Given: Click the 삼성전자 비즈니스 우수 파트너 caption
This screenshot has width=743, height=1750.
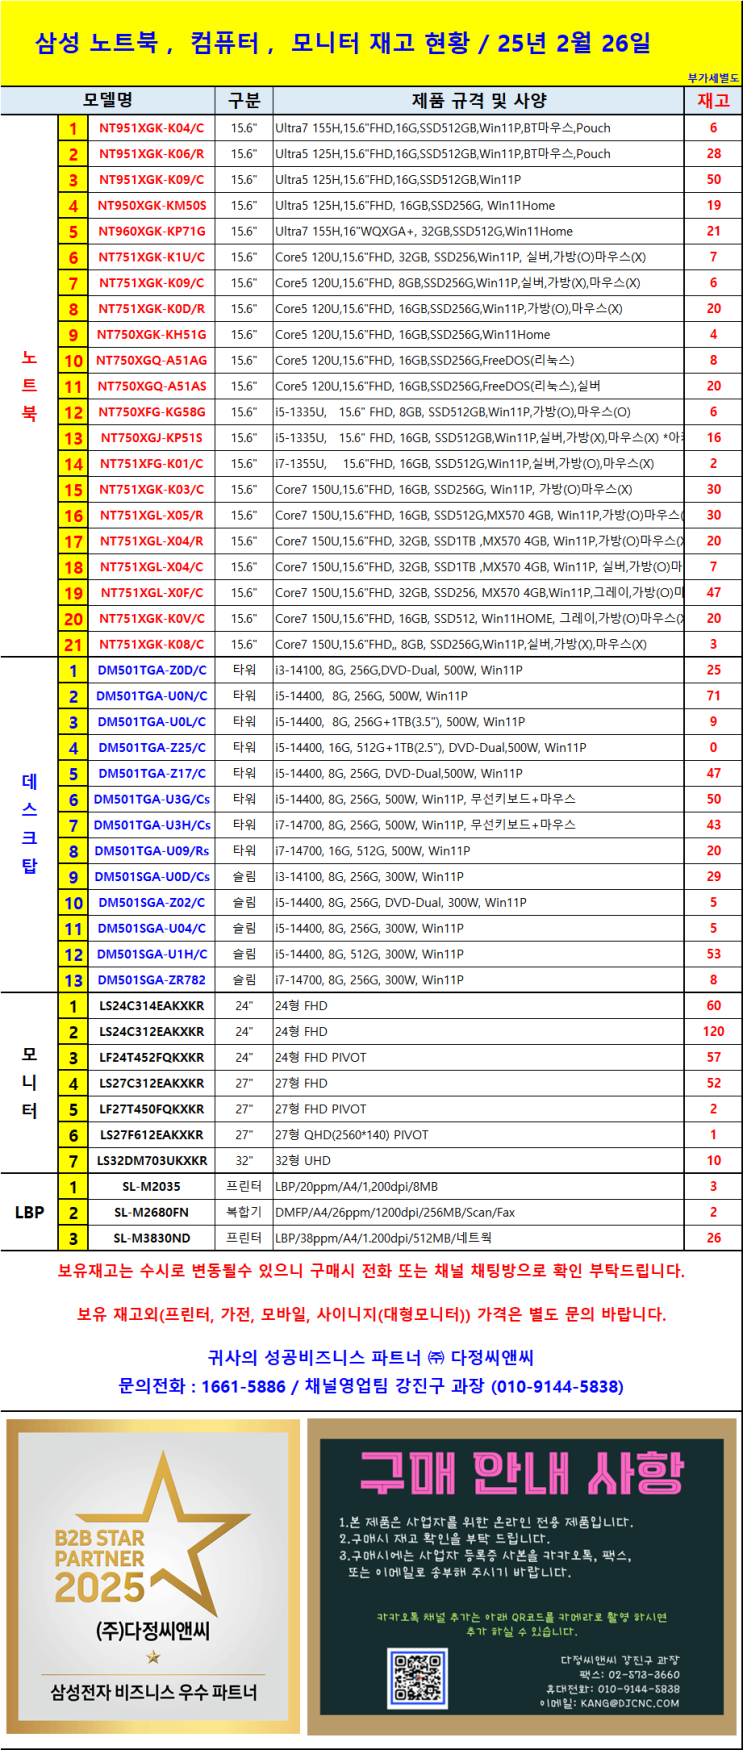Looking at the screenshot, I should (x=153, y=1692).
